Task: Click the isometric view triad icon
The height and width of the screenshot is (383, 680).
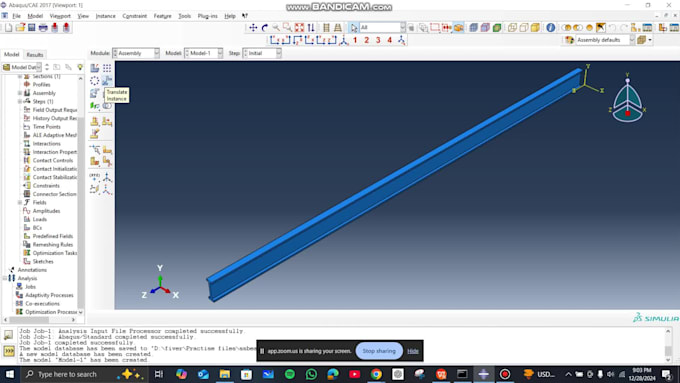Action: [x=343, y=40]
